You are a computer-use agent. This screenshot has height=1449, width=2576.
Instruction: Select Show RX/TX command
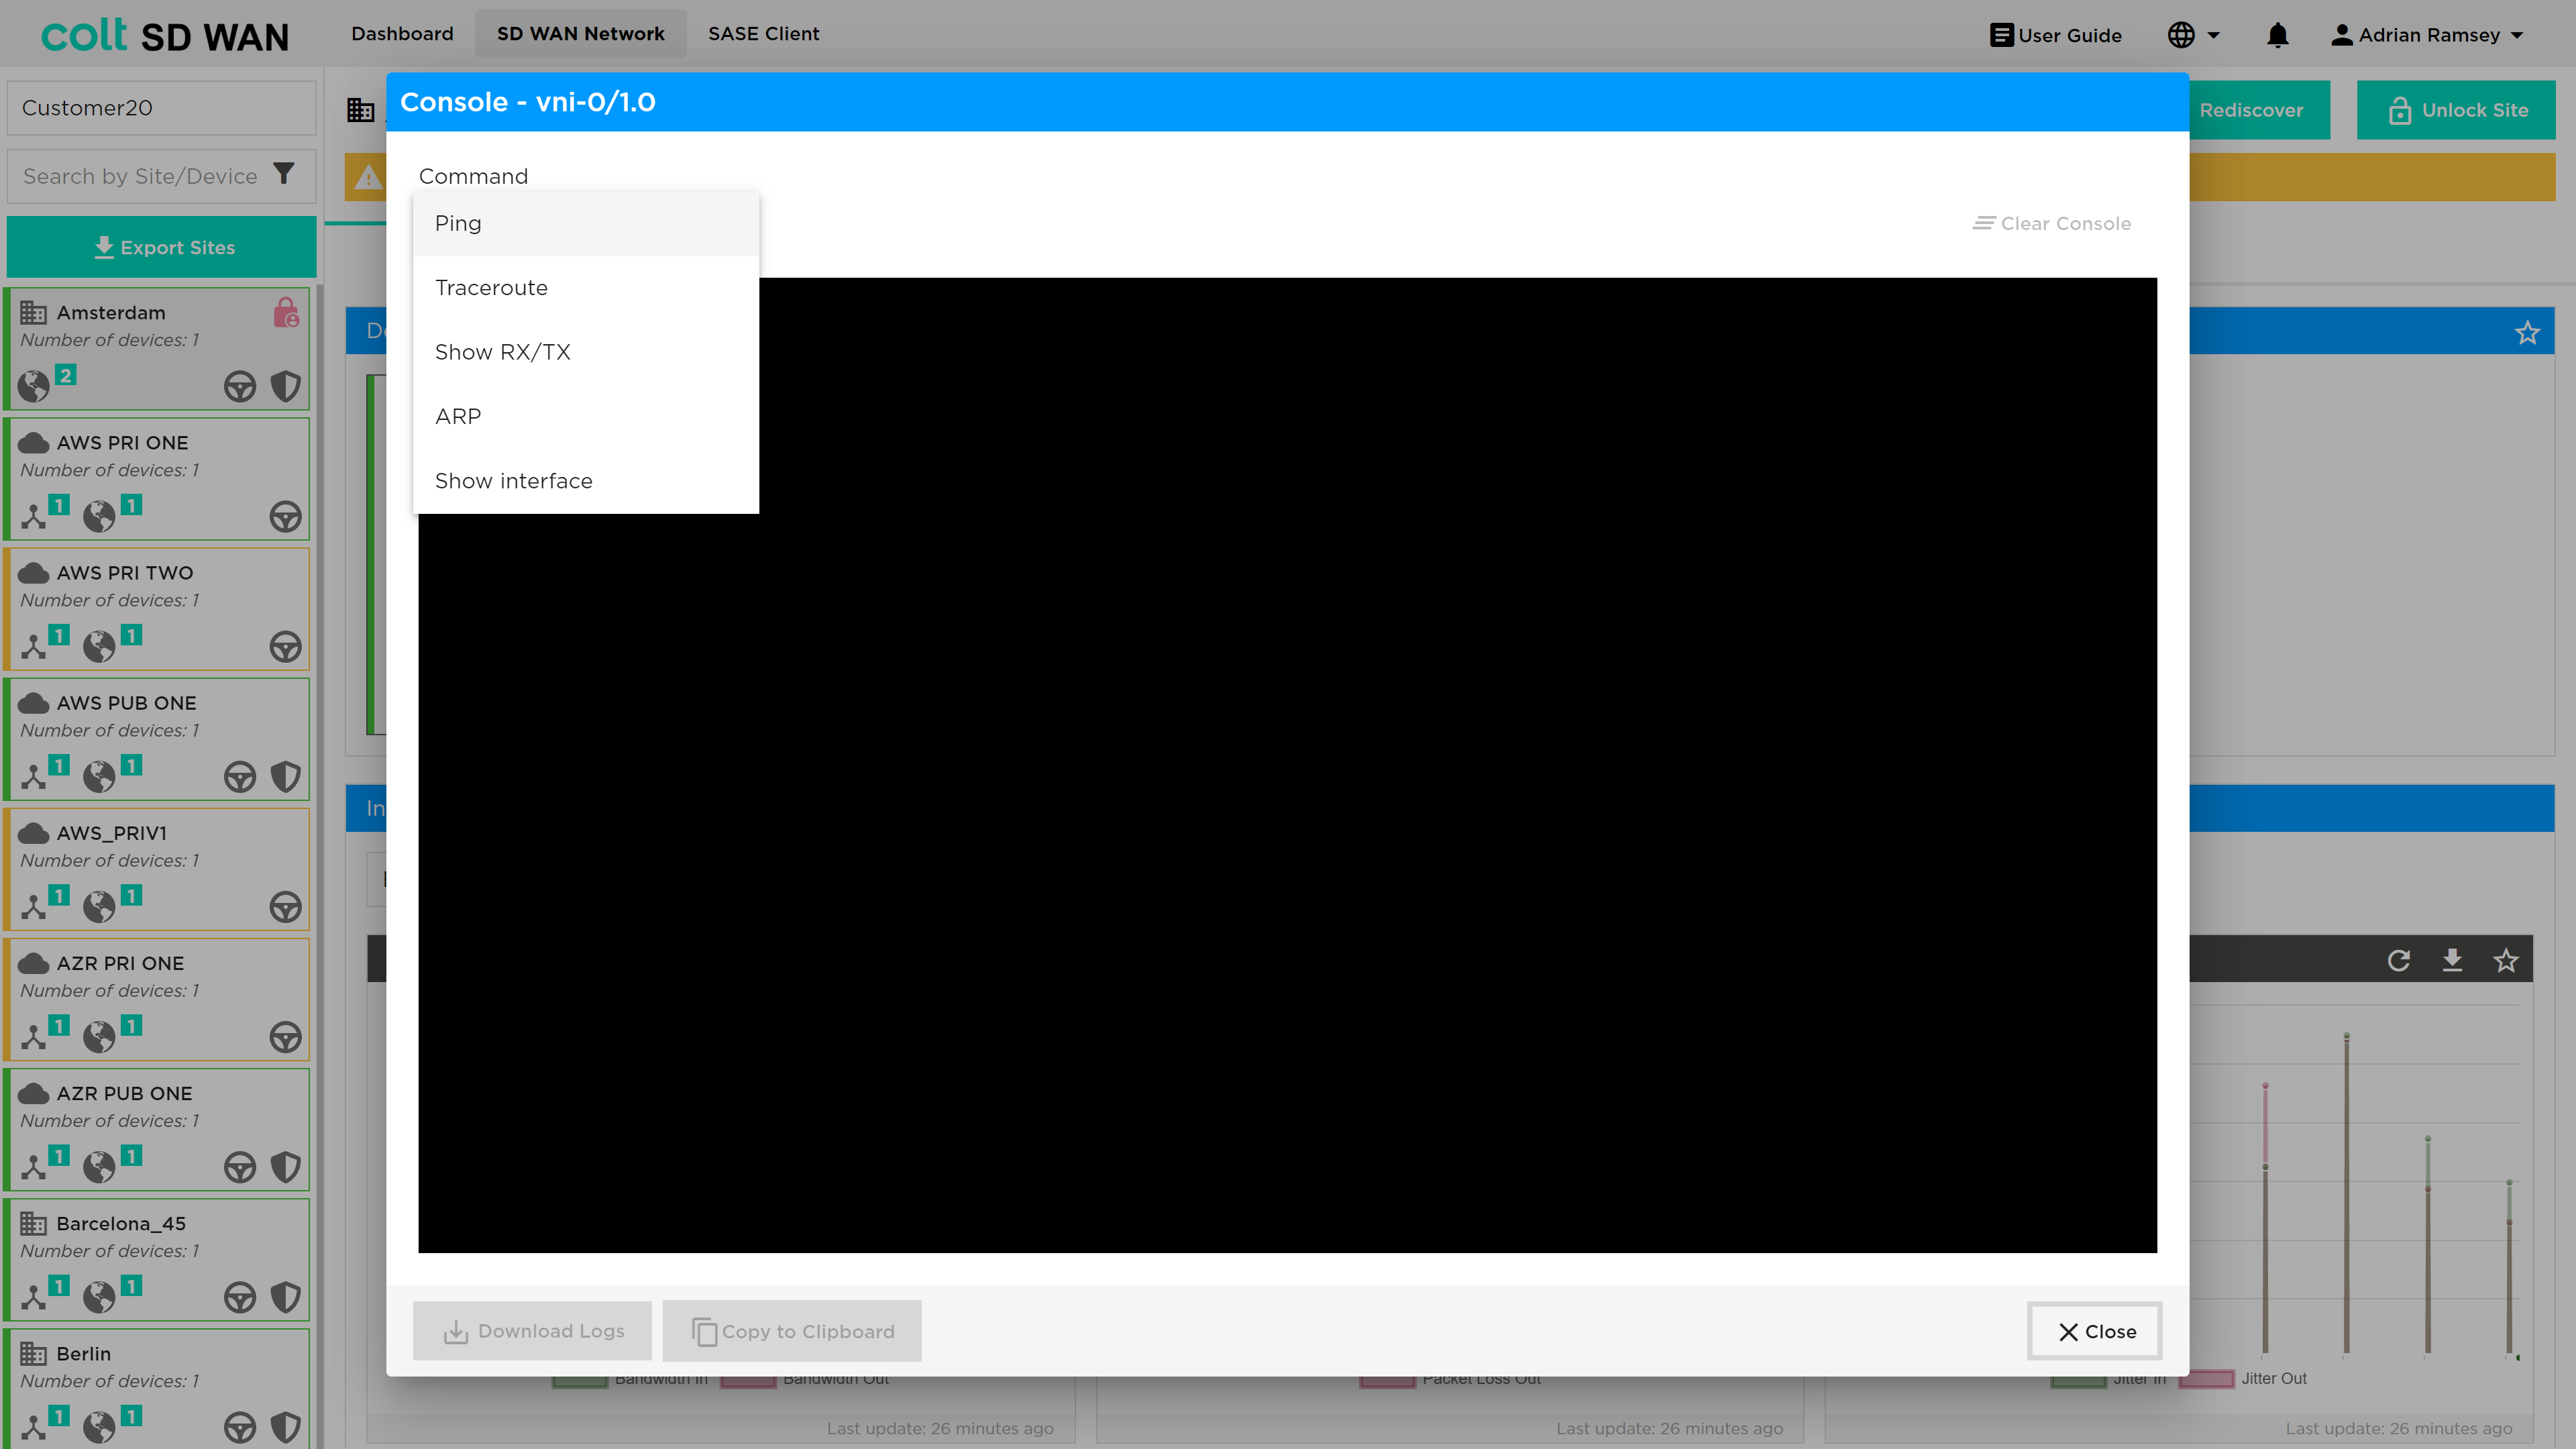585,352
